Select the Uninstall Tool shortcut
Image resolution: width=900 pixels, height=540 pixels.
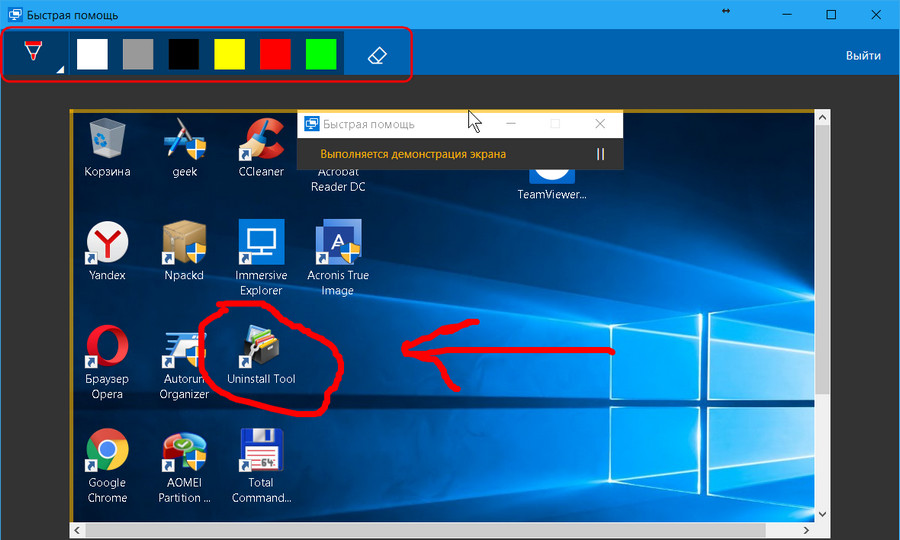point(261,355)
